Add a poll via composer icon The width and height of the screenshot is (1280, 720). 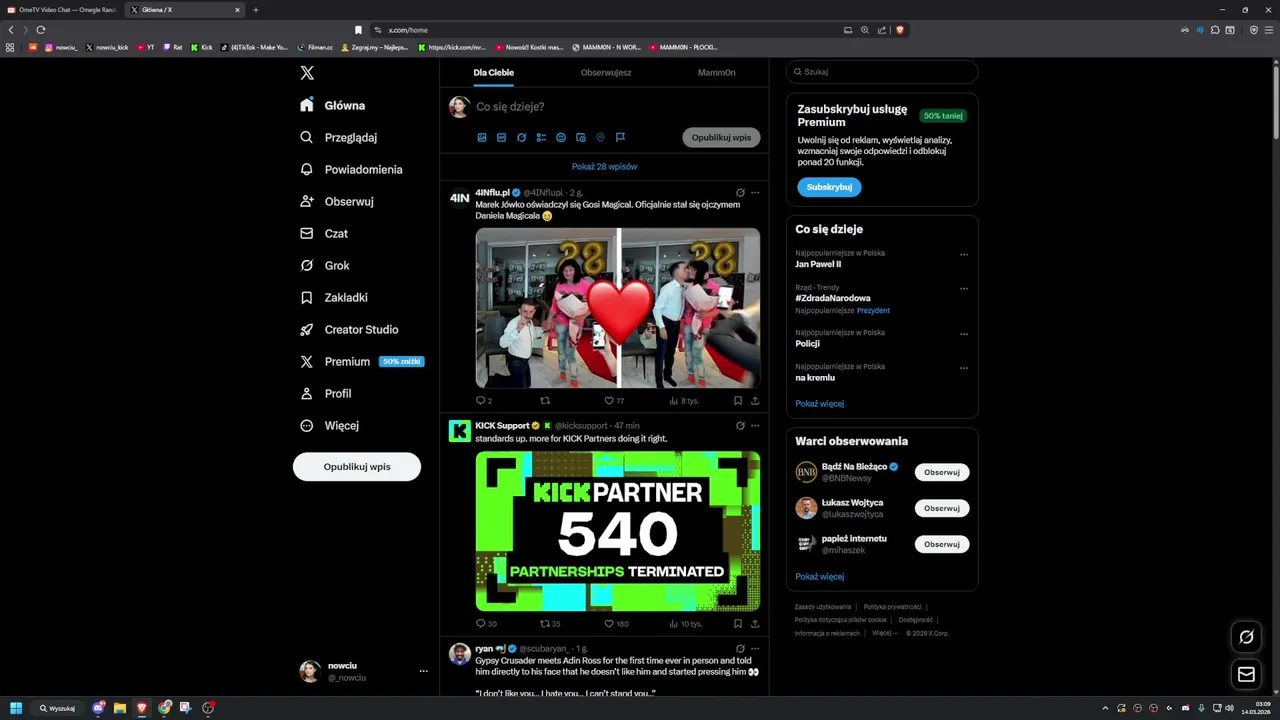pos(541,137)
